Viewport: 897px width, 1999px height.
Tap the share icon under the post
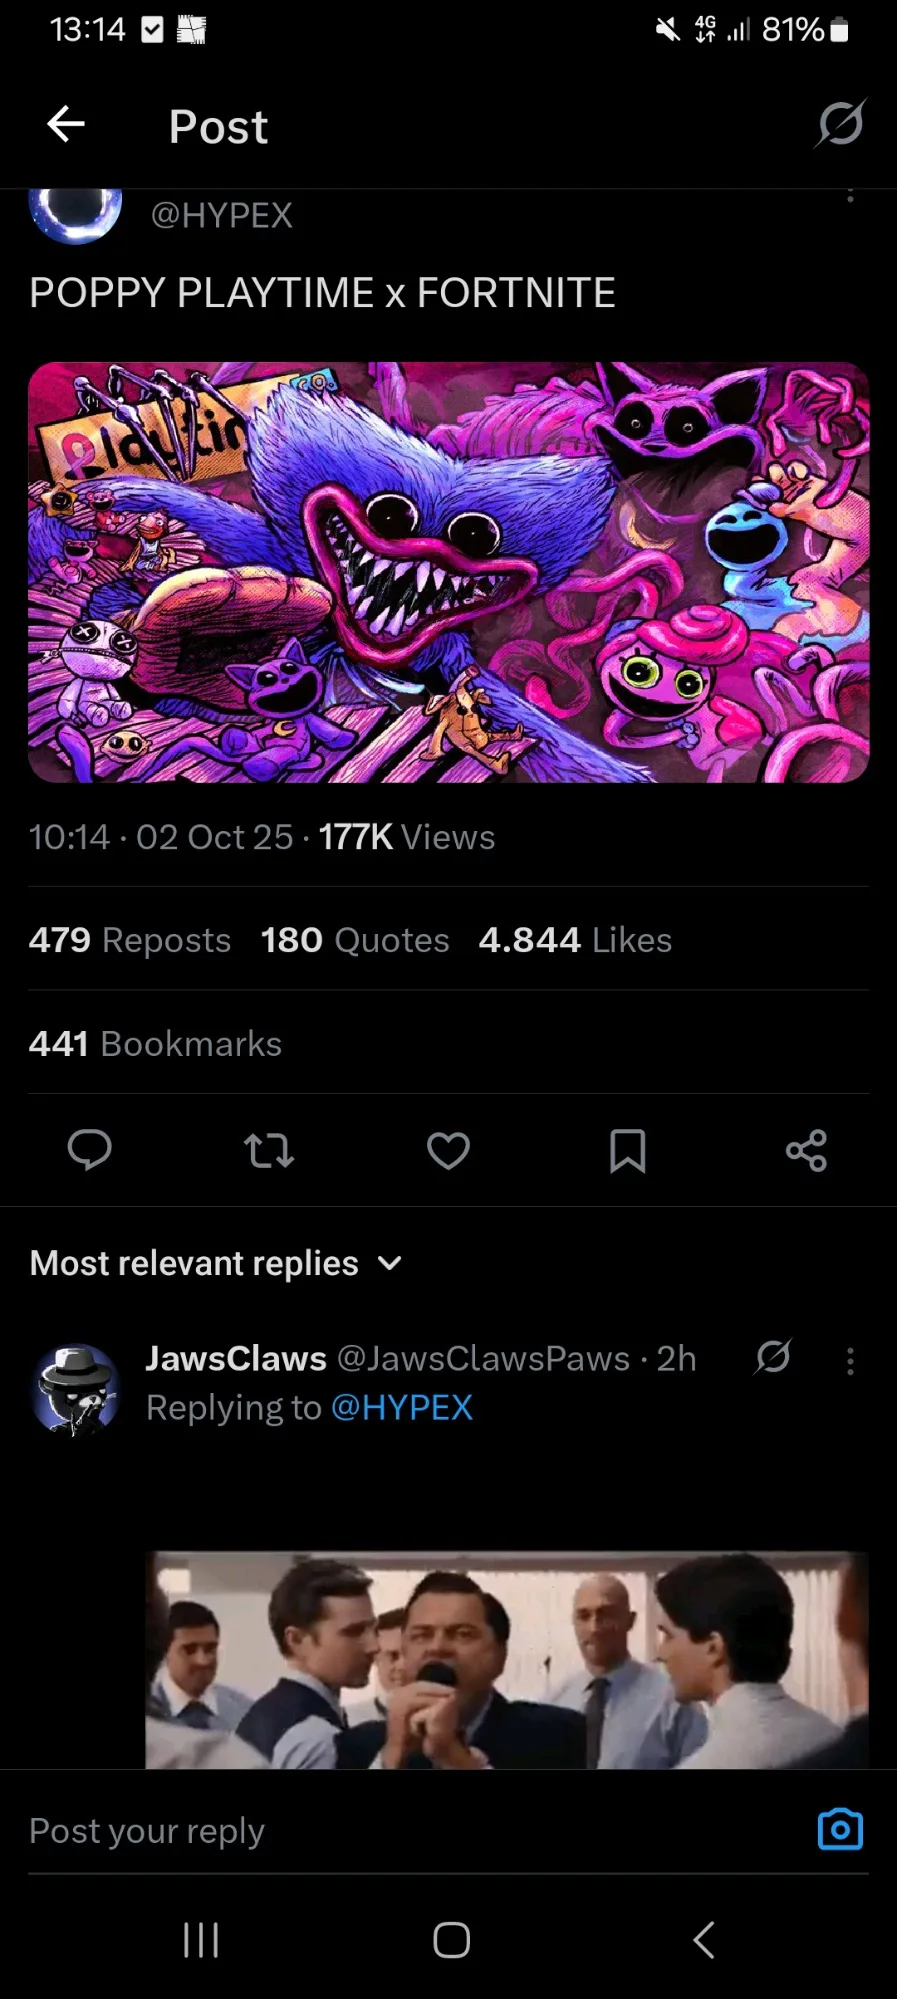[806, 1150]
